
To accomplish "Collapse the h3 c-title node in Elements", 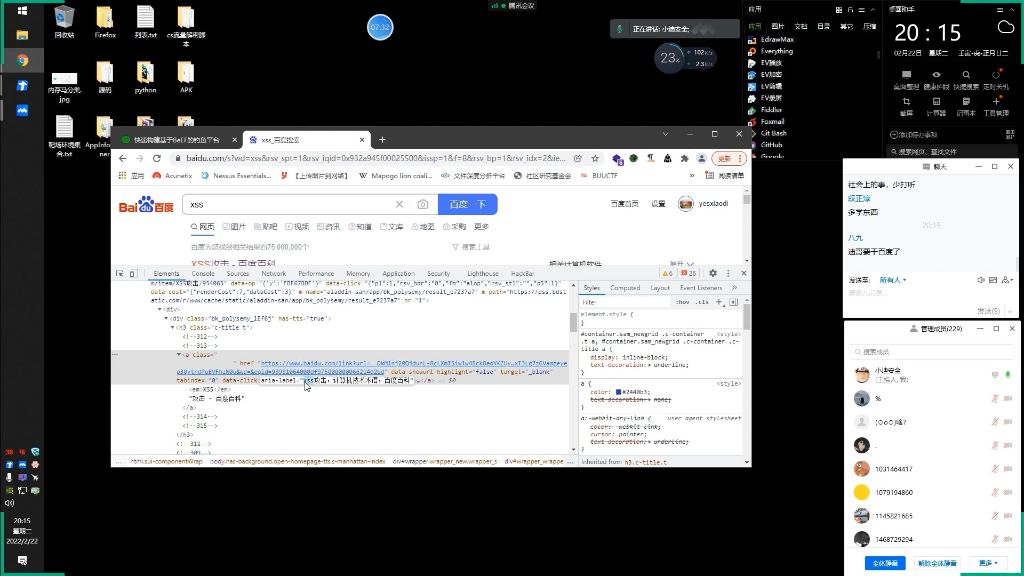I will click(x=173, y=327).
